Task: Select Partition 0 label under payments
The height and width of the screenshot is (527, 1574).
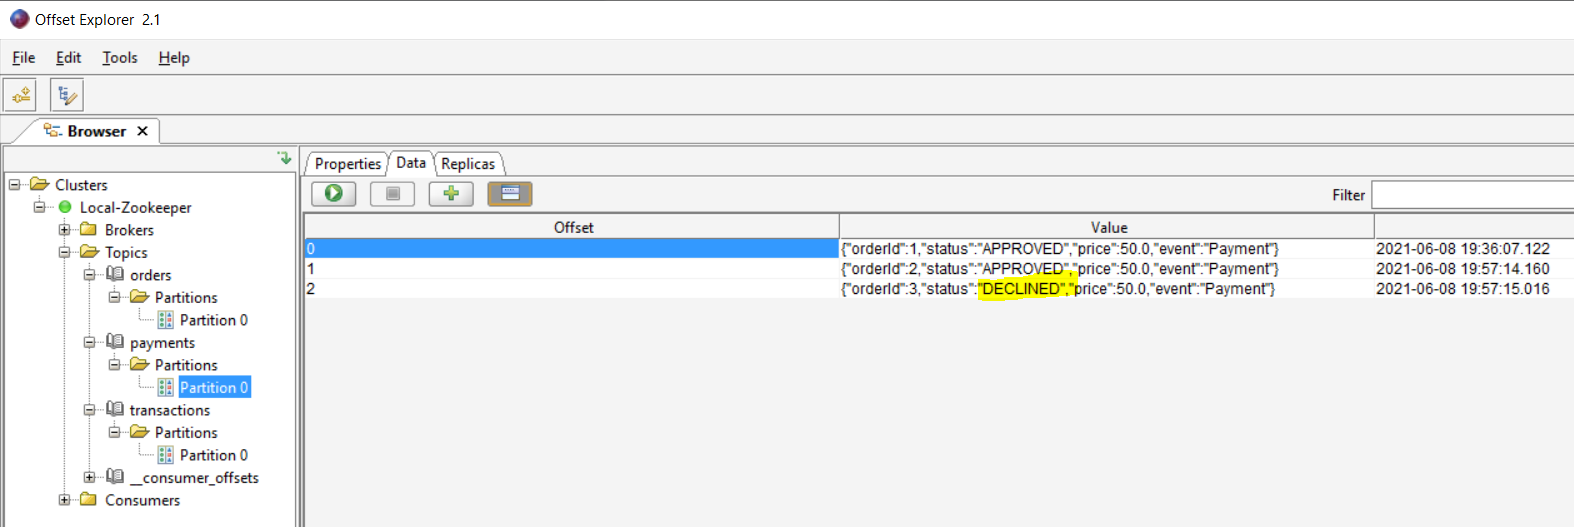Action: coord(214,387)
